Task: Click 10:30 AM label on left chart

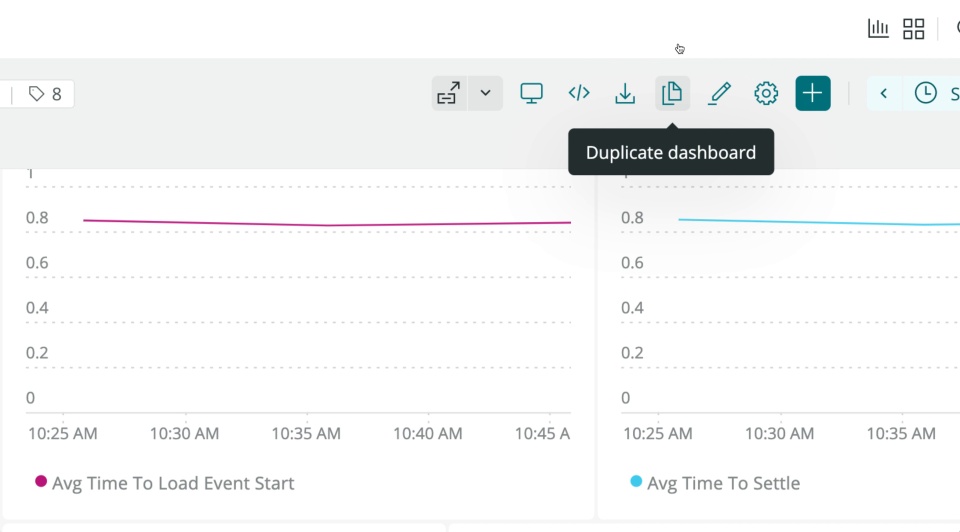Action: tap(184, 433)
